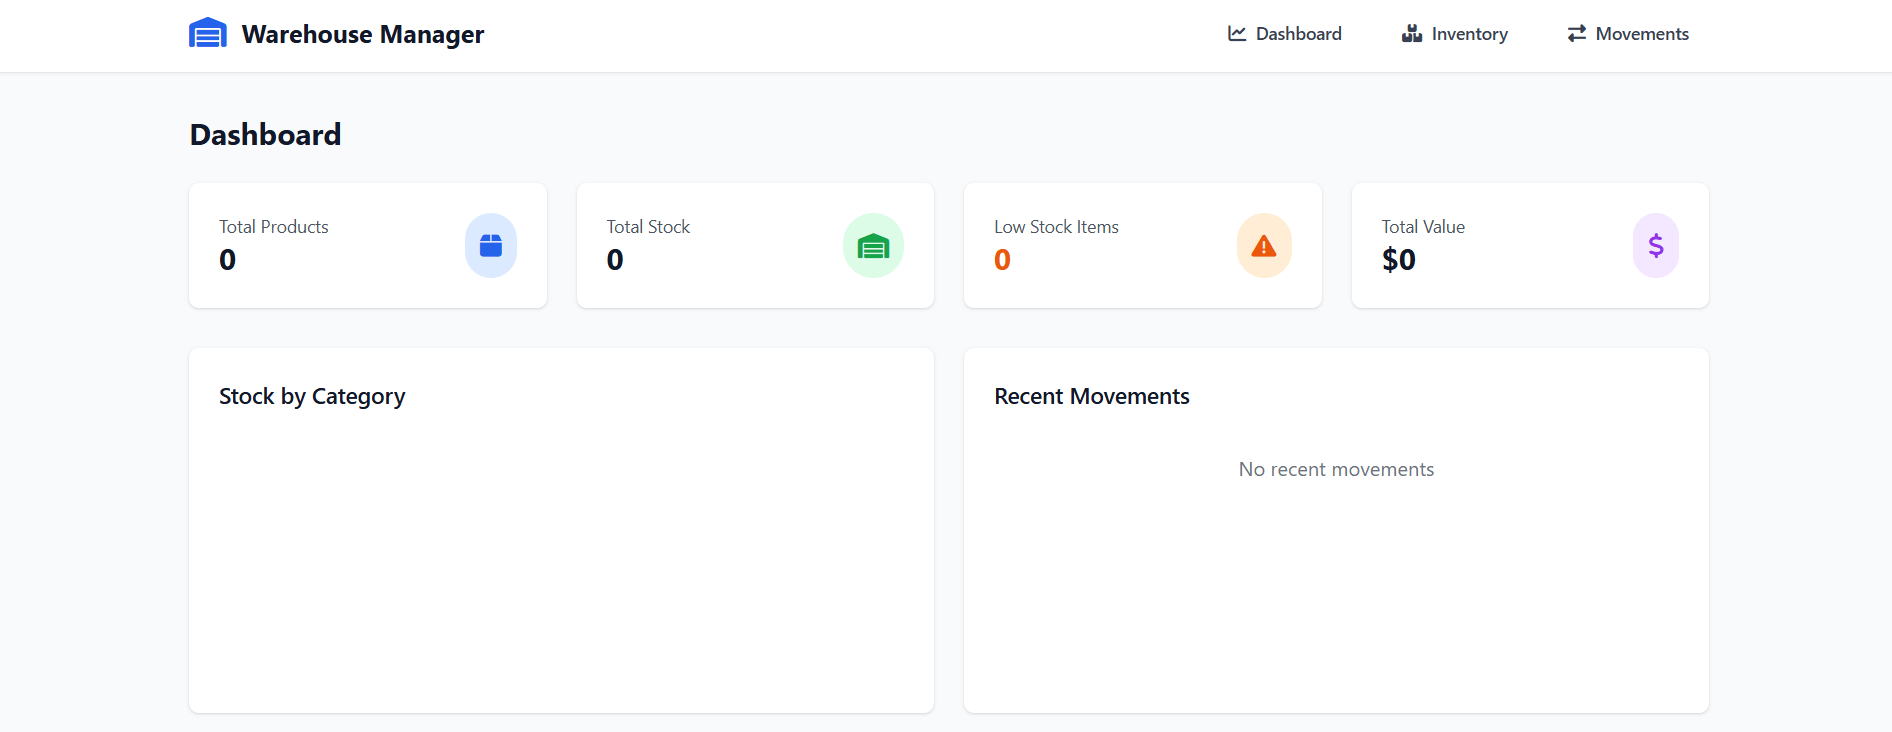The width and height of the screenshot is (1892, 732).
Task: Click the blue warehouse logo icon
Action: [x=207, y=33]
